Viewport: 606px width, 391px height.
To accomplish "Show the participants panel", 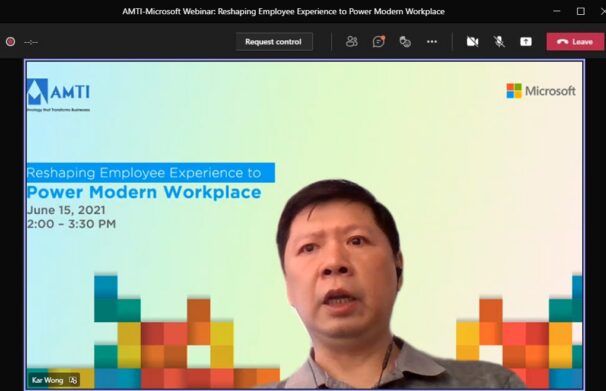I will tap(351, 41).
